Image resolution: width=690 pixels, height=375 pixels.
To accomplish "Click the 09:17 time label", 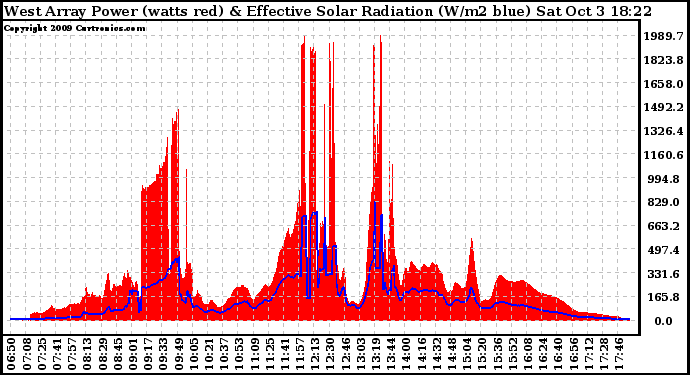I will pyautogui.click(x=148, y=353).
